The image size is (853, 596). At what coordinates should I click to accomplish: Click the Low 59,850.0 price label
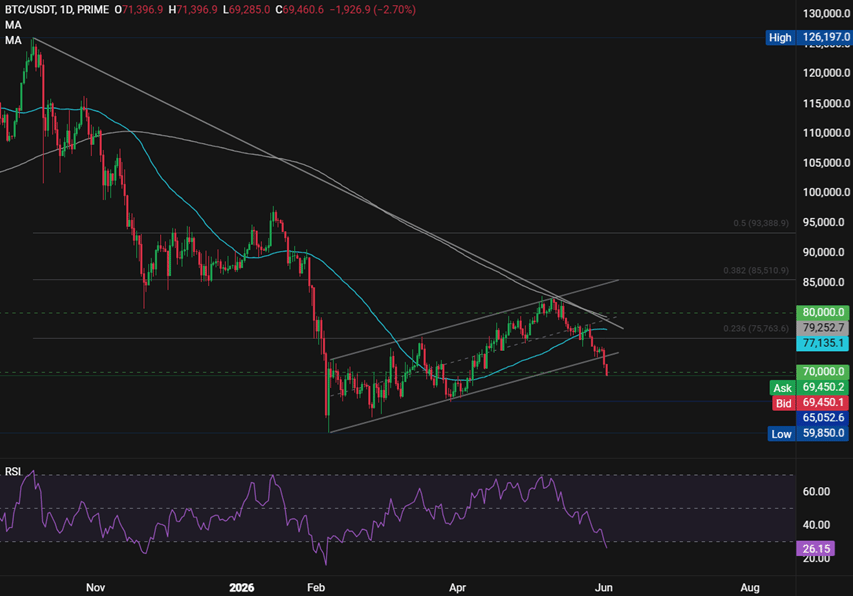tap(808, 433)
